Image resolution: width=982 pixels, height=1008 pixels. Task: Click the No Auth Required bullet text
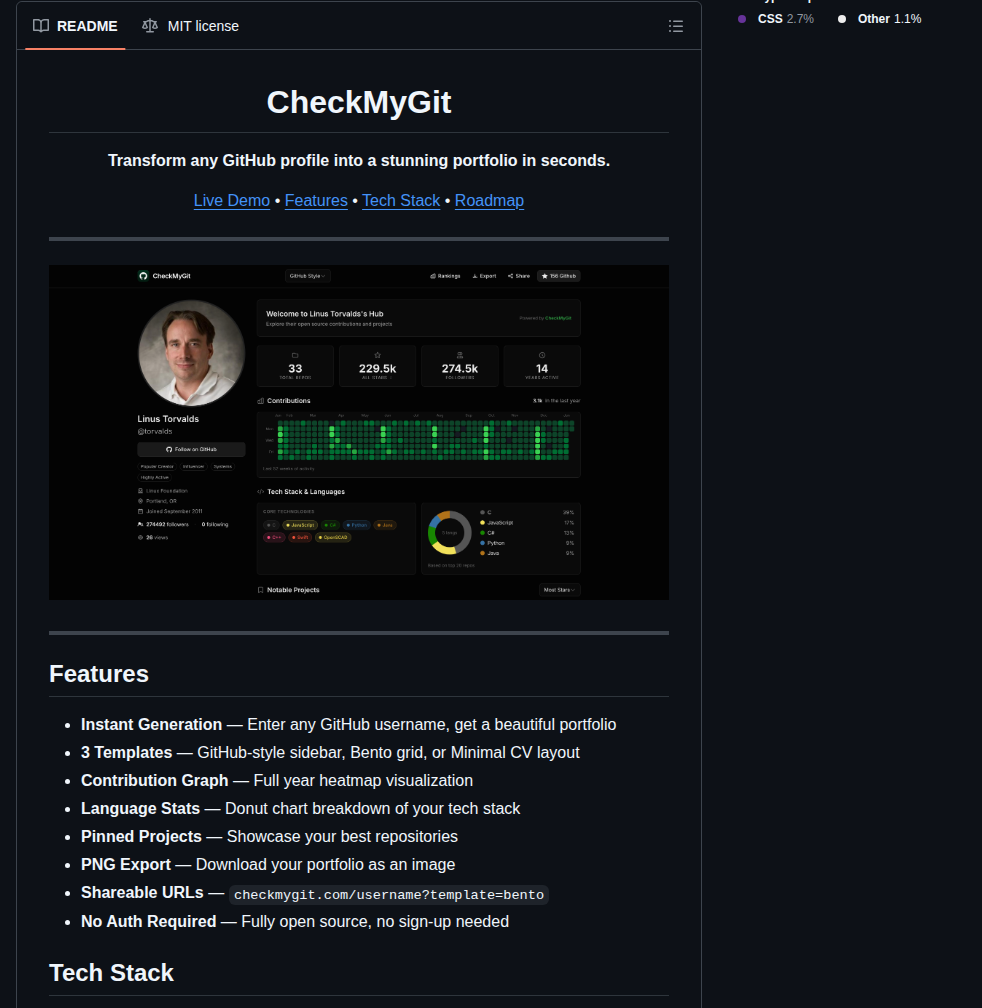(295, 922)
